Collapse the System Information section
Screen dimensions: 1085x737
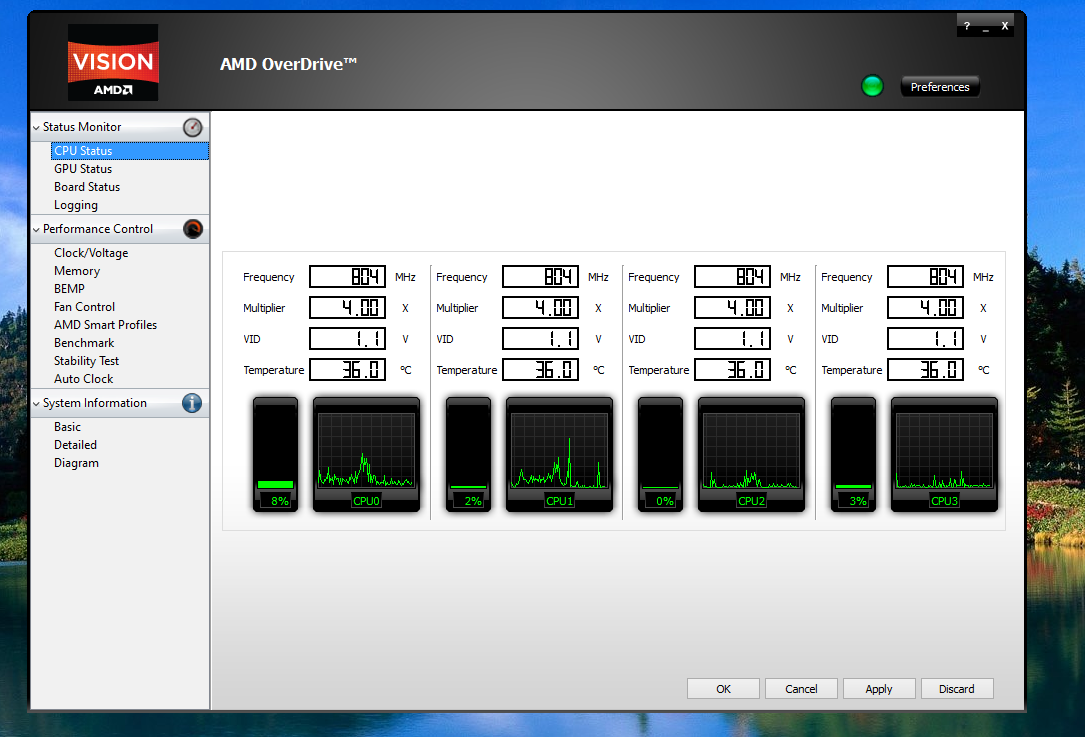(36, 404)
